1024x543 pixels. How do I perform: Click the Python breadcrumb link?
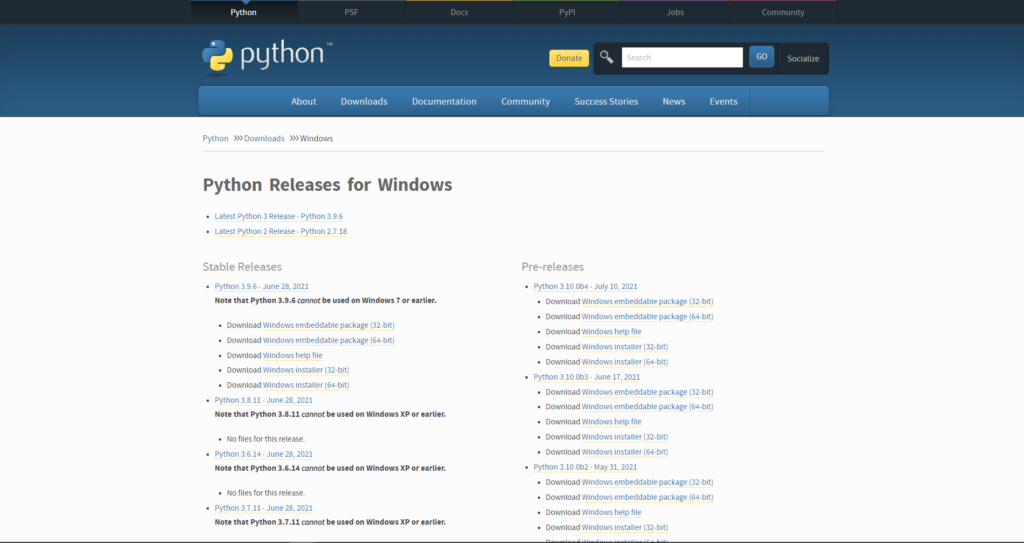coord(216,139)
